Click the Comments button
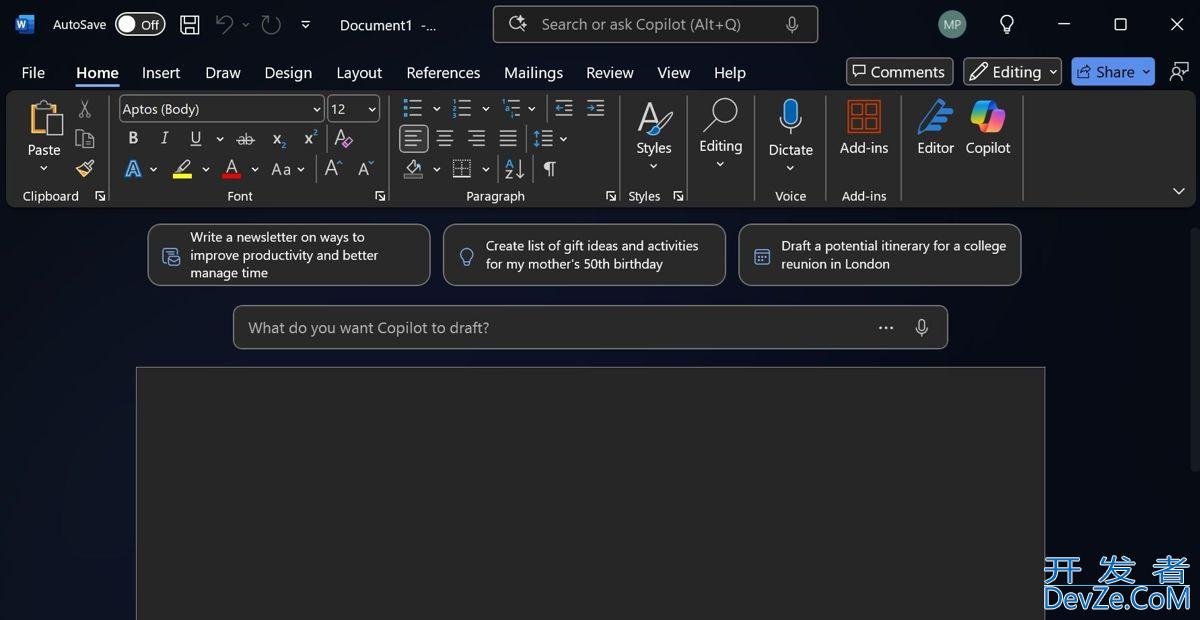The height and width of the screenshot is (620, 1200). point(899,72)
